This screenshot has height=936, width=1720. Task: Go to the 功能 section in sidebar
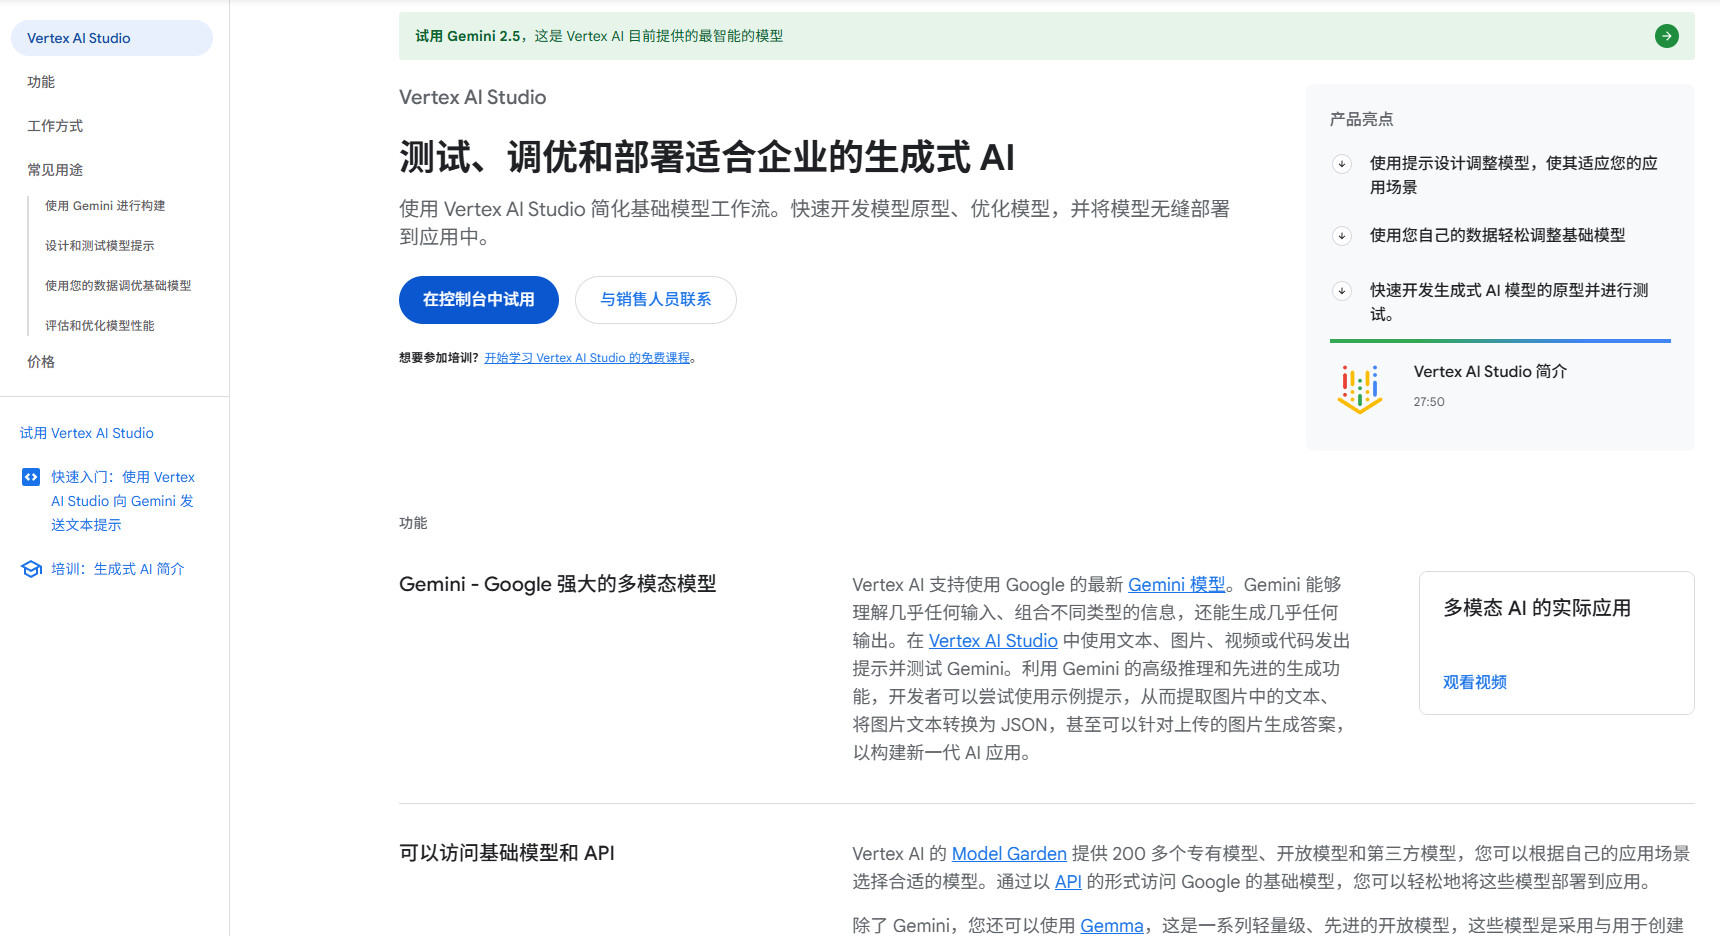pos(41,82)
